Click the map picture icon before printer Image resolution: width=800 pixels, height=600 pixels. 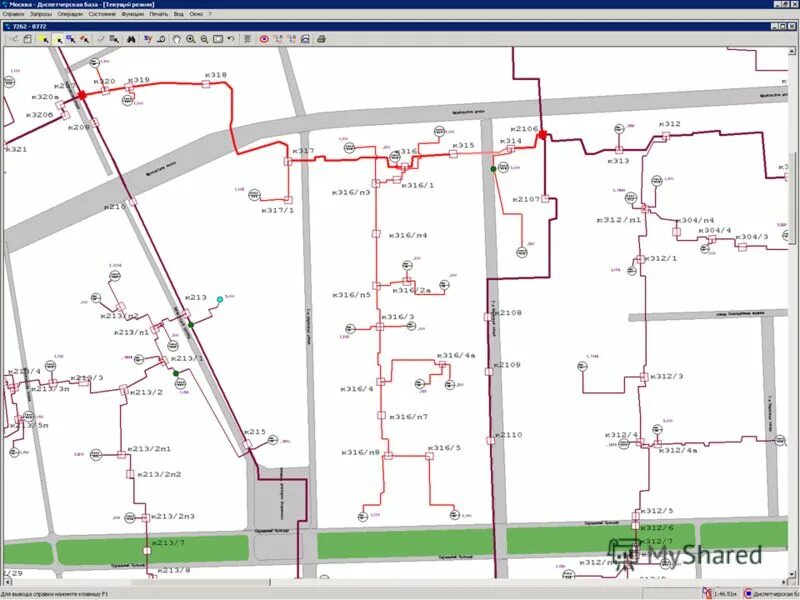click(305, 39)
